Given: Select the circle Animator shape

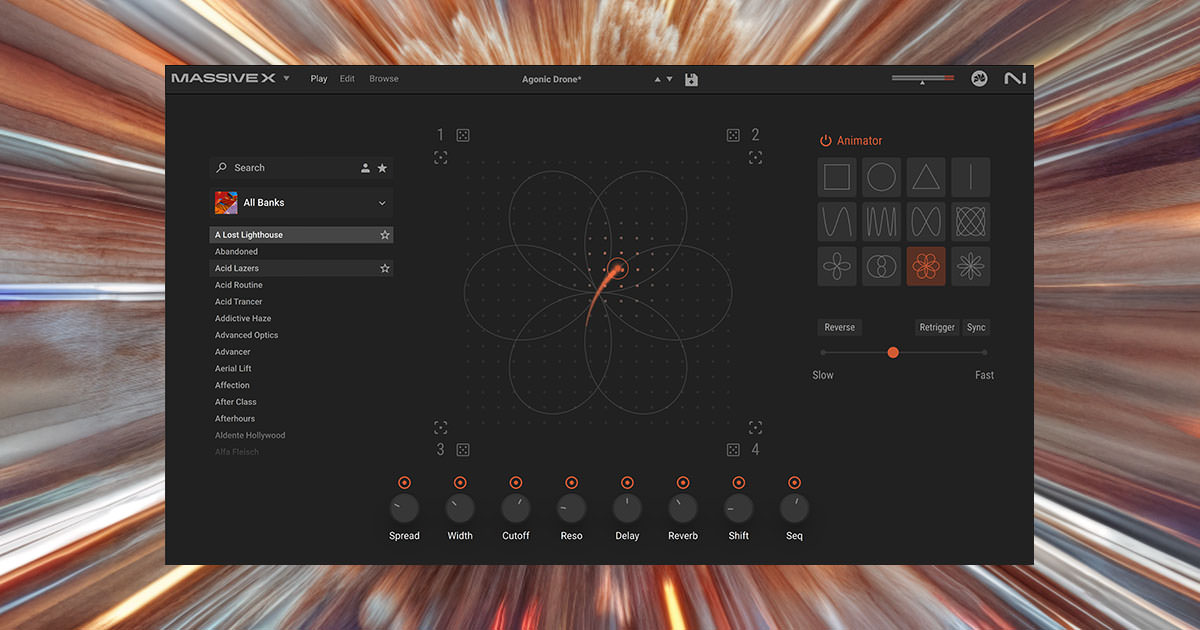Looking at the screenshot, I should [882, 177].
